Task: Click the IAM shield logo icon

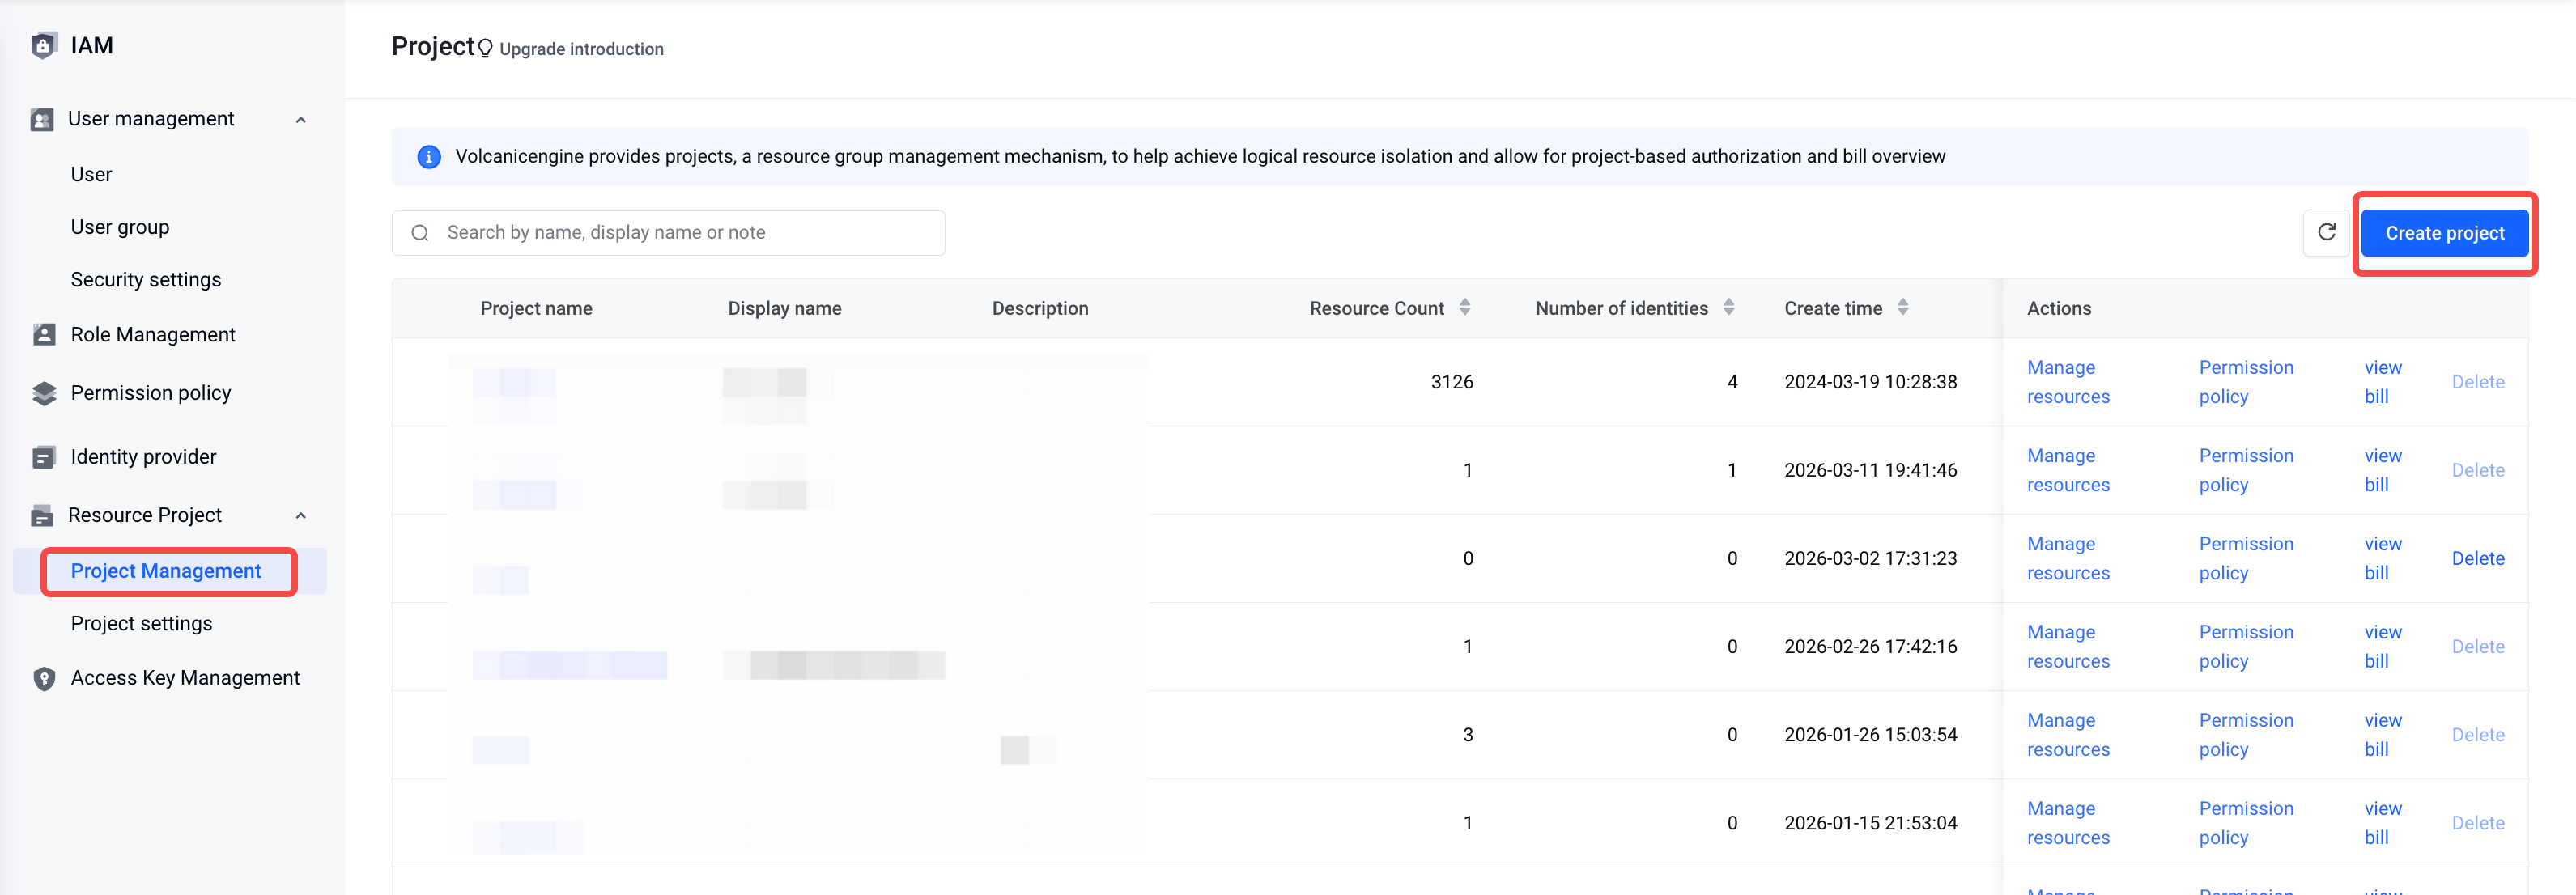Action: tap(43, 45)
